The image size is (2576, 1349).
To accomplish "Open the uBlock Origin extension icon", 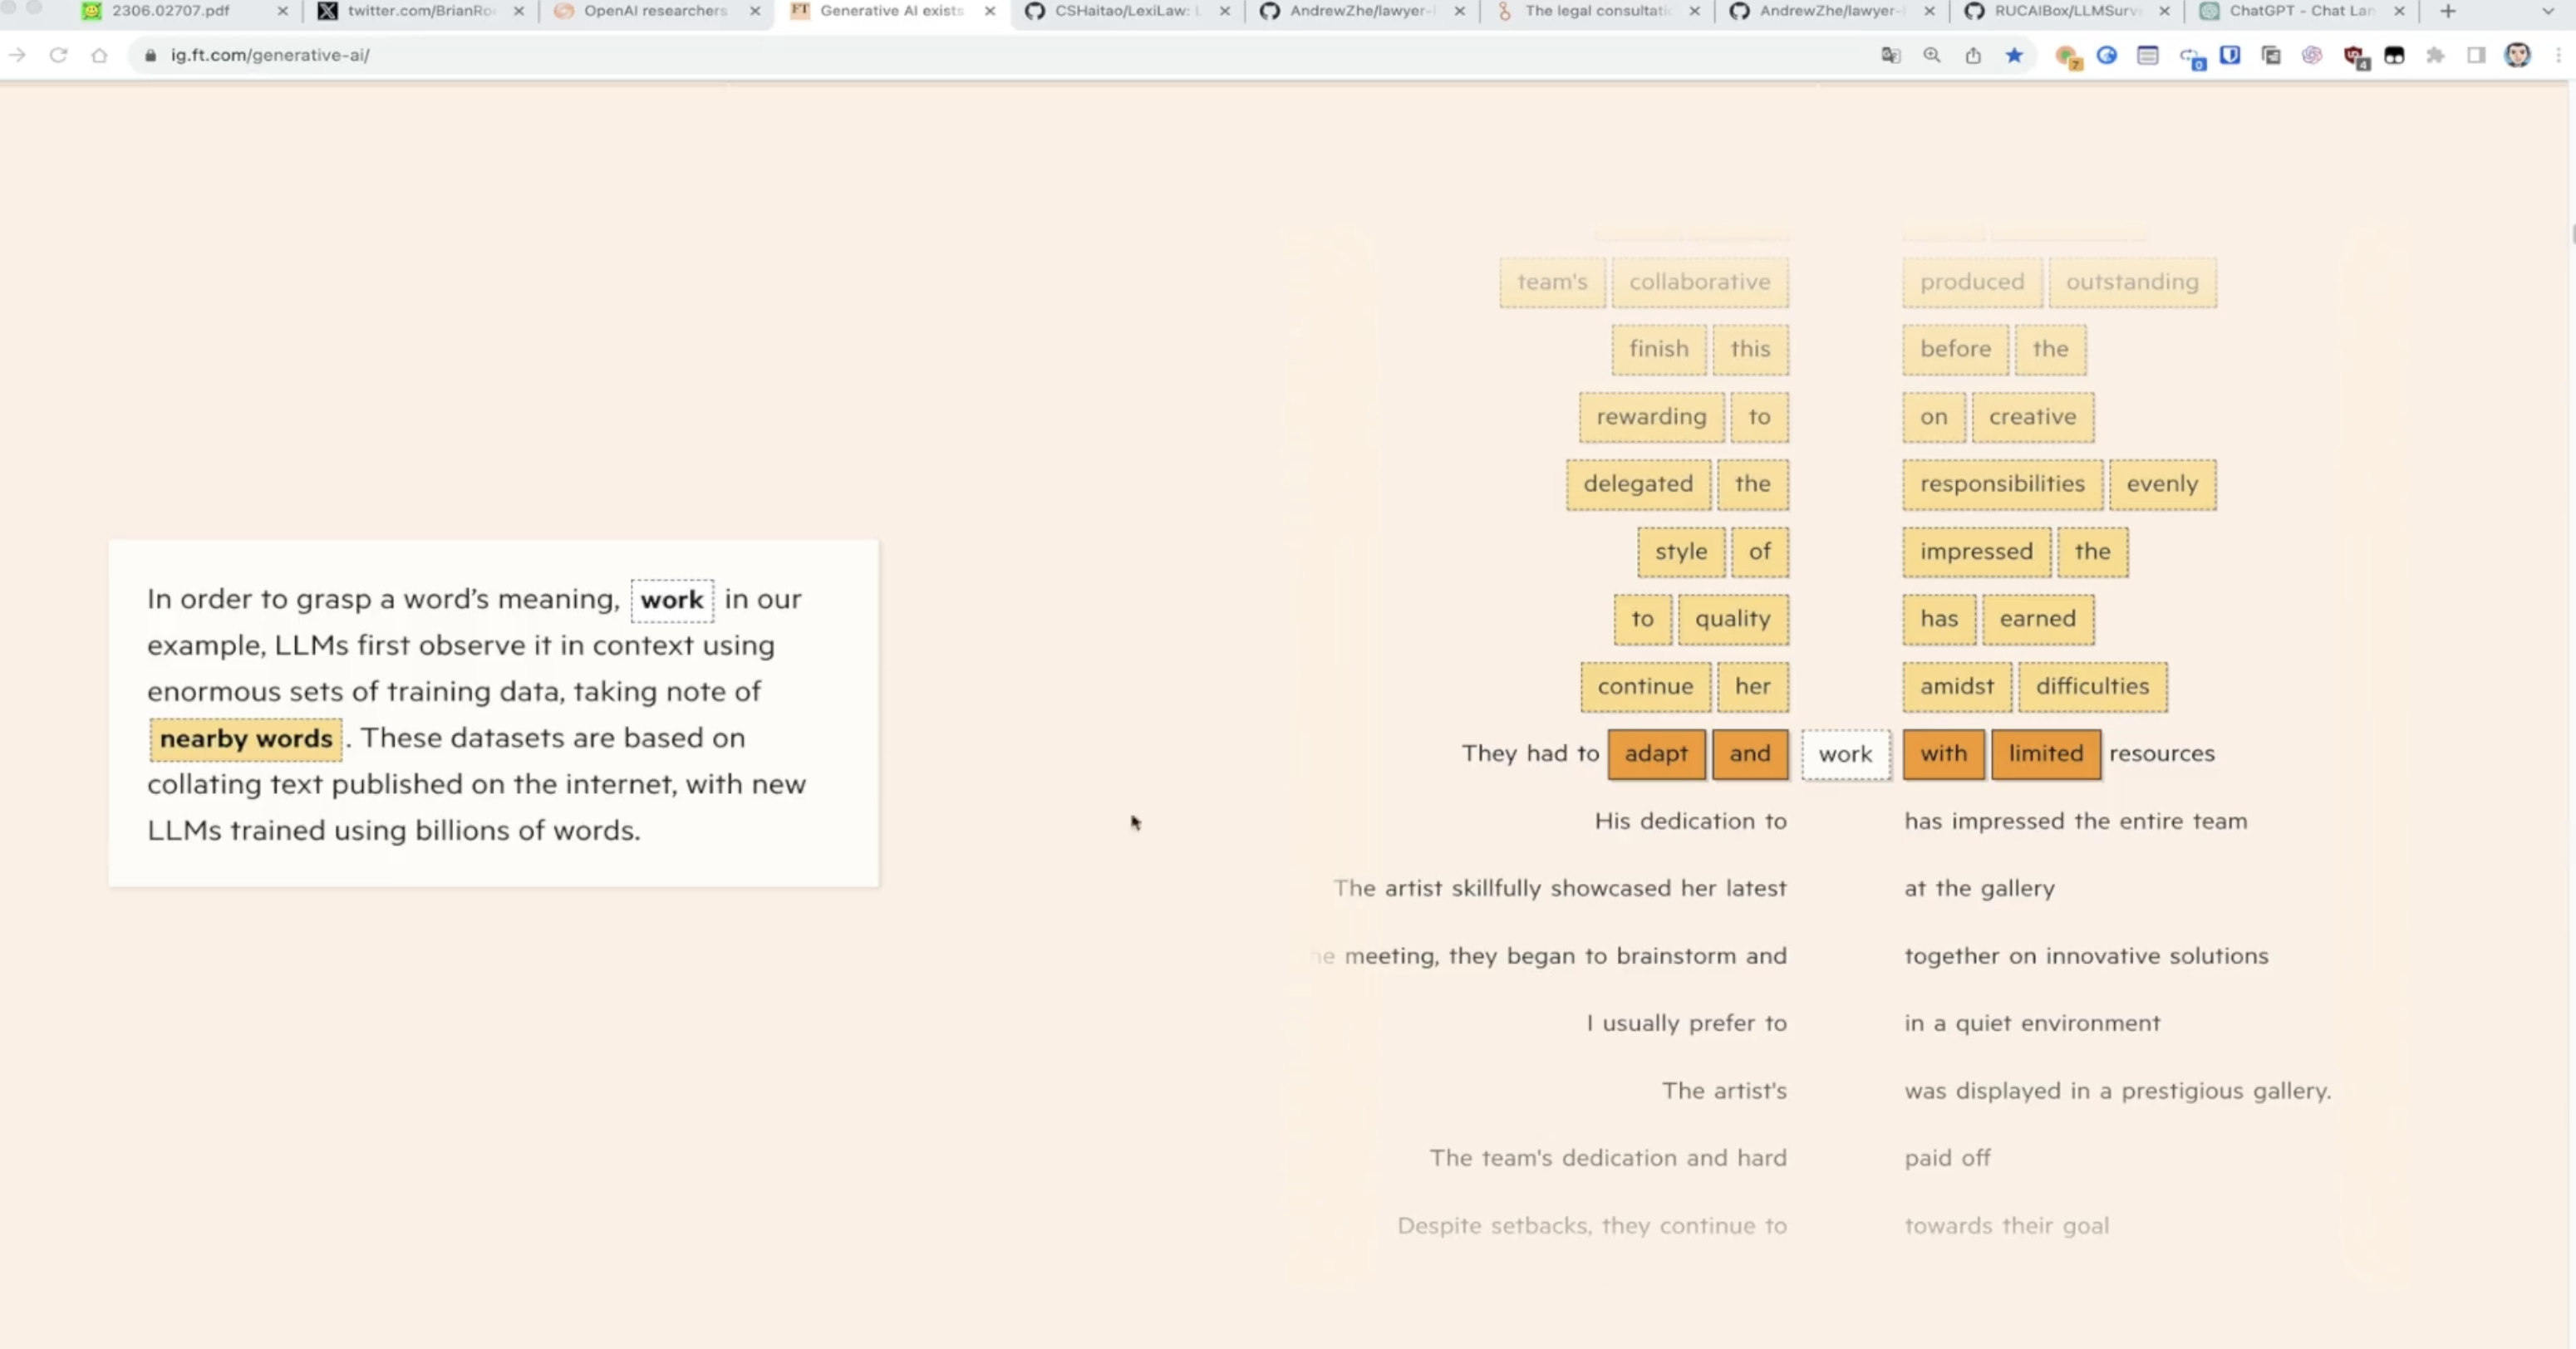I will point(2354,55).
